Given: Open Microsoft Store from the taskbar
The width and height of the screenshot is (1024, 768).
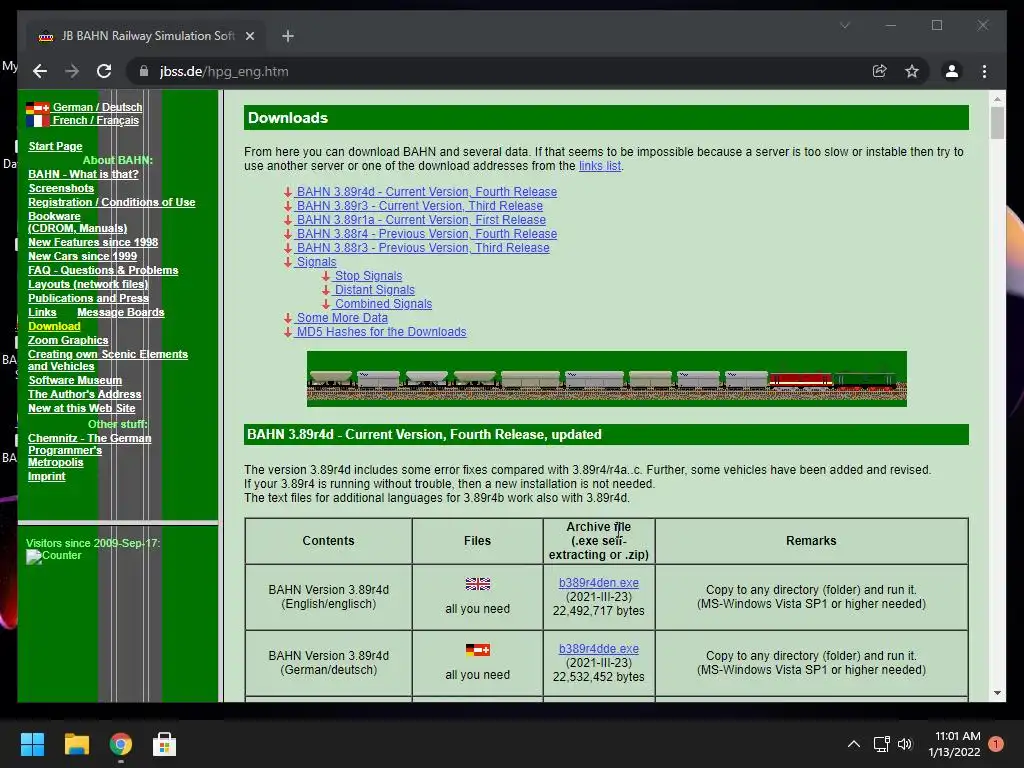Looking at the screenshot, I should pos(165,744).
